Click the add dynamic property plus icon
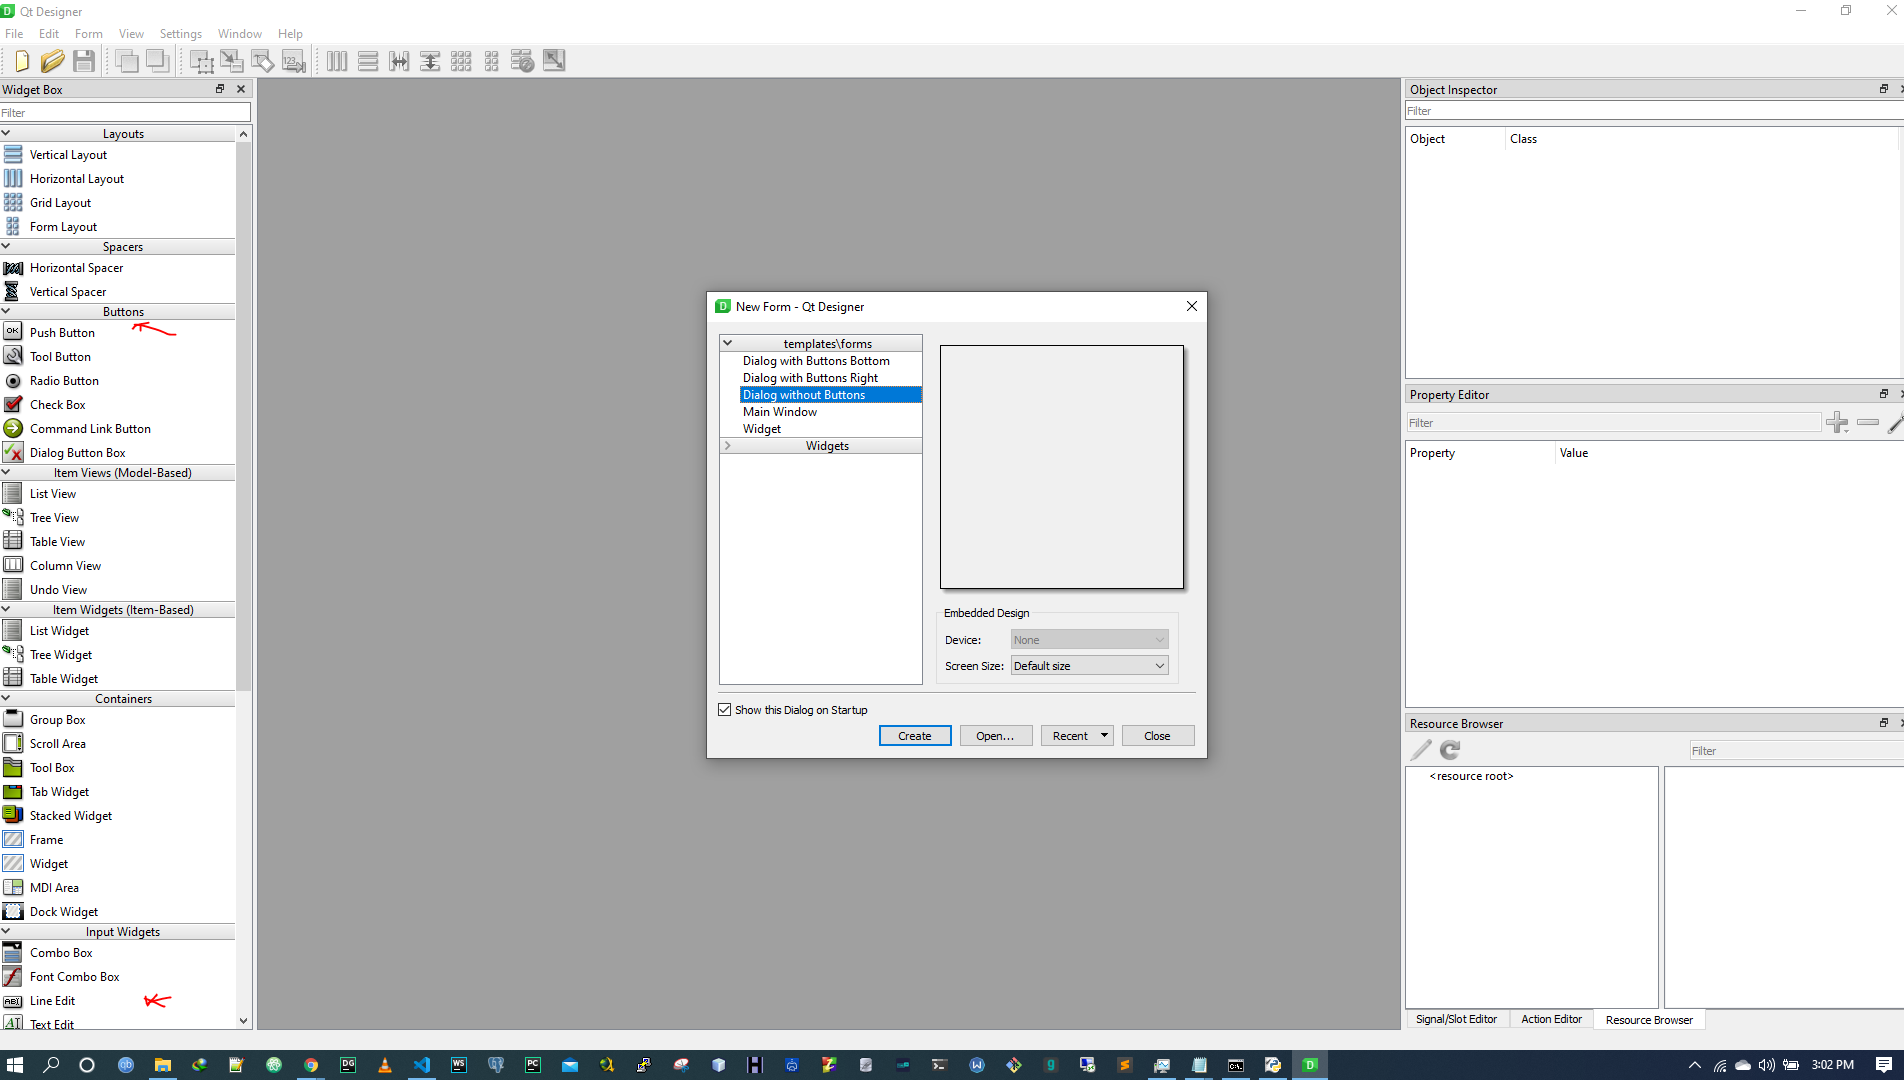The height and width of the screenshot is (1080, 1904). pyautogui.click(x=1837, y=423)
